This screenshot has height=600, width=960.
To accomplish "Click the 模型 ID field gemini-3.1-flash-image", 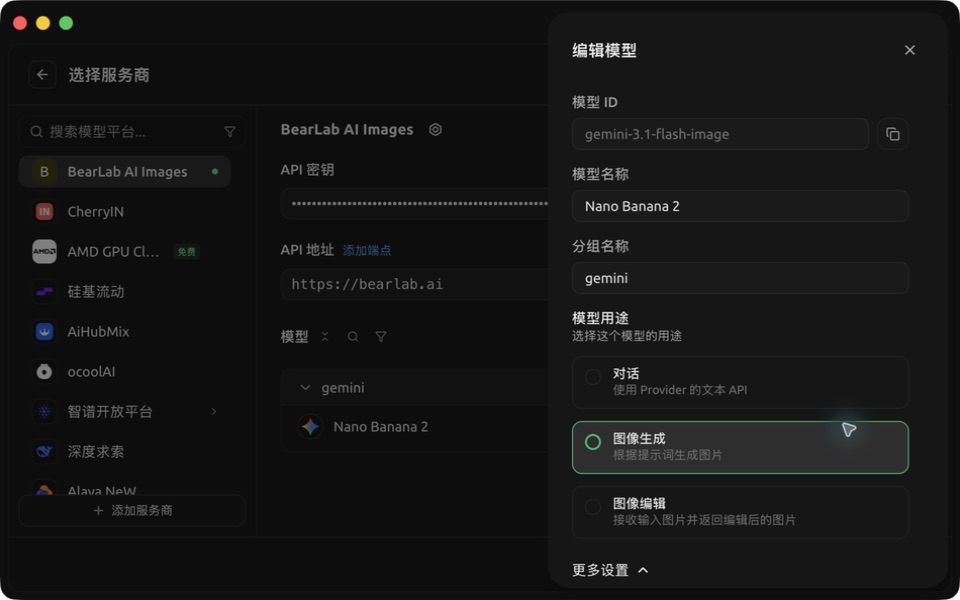I will [721, 134].
